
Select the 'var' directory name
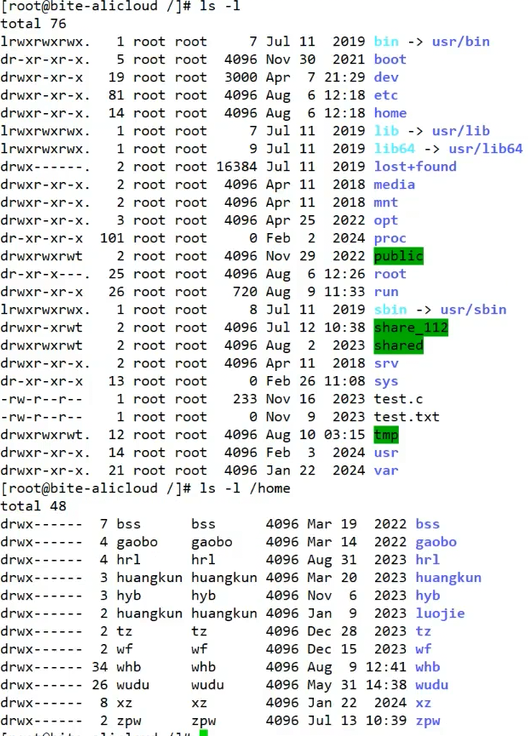(x=386, y=471)
